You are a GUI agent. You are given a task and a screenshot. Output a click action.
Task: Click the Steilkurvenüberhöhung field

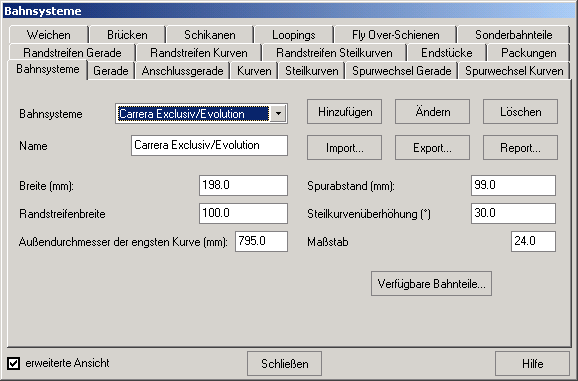click(513, 213)
